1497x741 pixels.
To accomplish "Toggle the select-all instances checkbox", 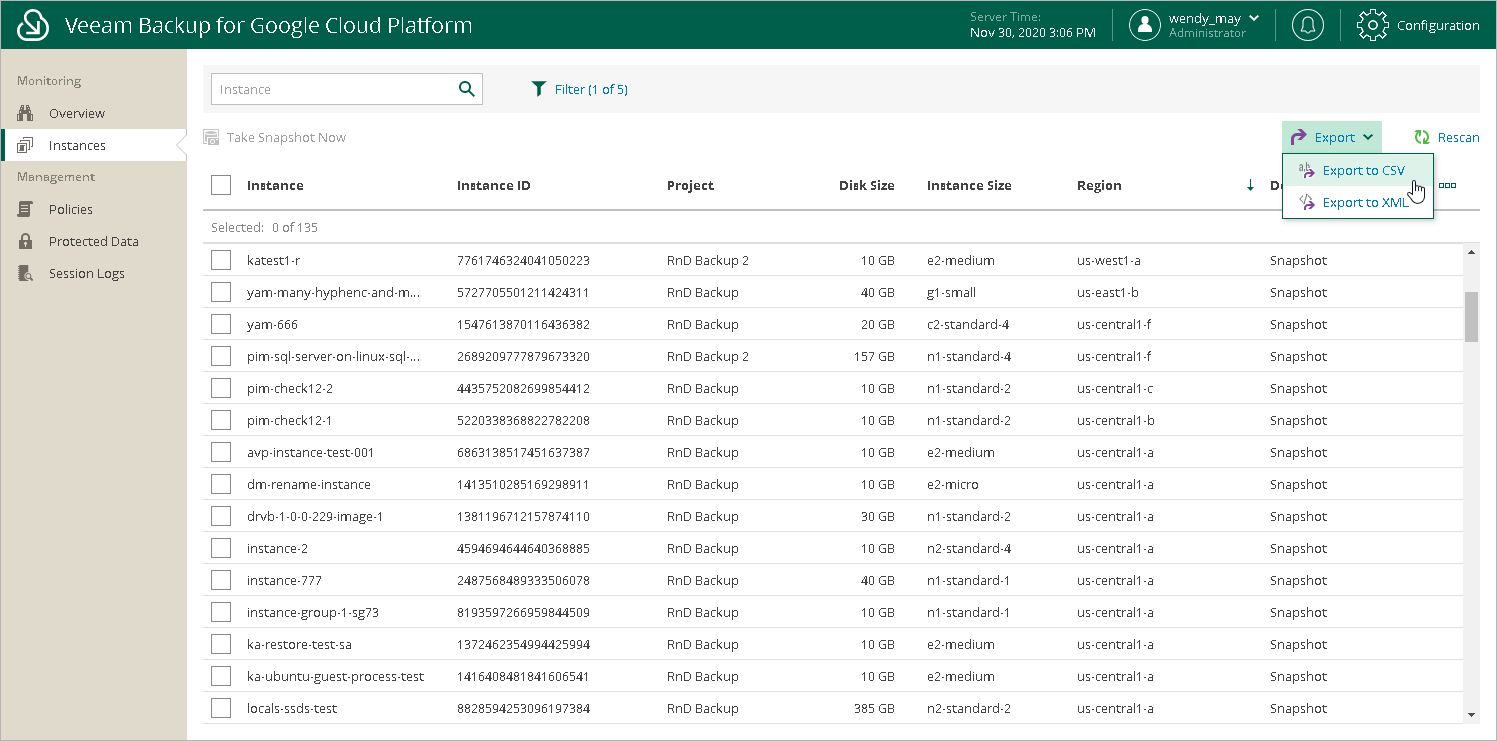I will click(x=221, y=185).
